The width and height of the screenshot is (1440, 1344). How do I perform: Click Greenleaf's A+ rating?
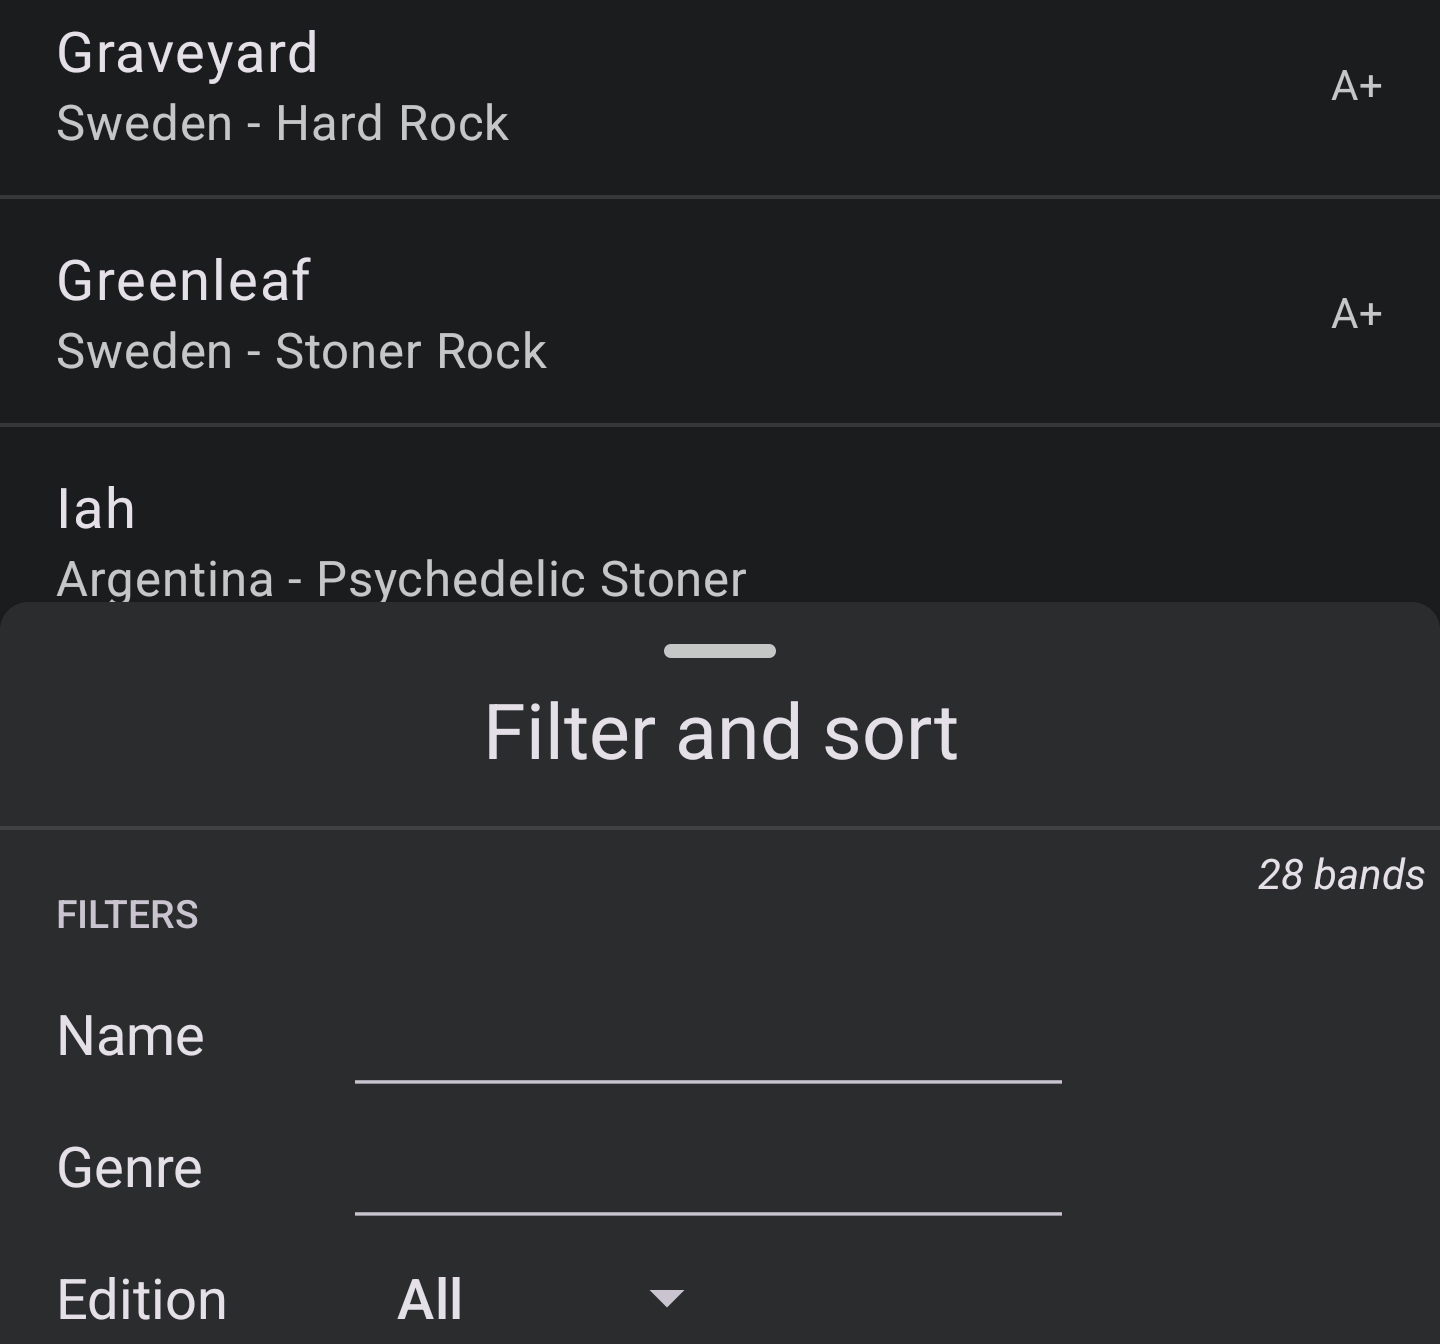1356,315
